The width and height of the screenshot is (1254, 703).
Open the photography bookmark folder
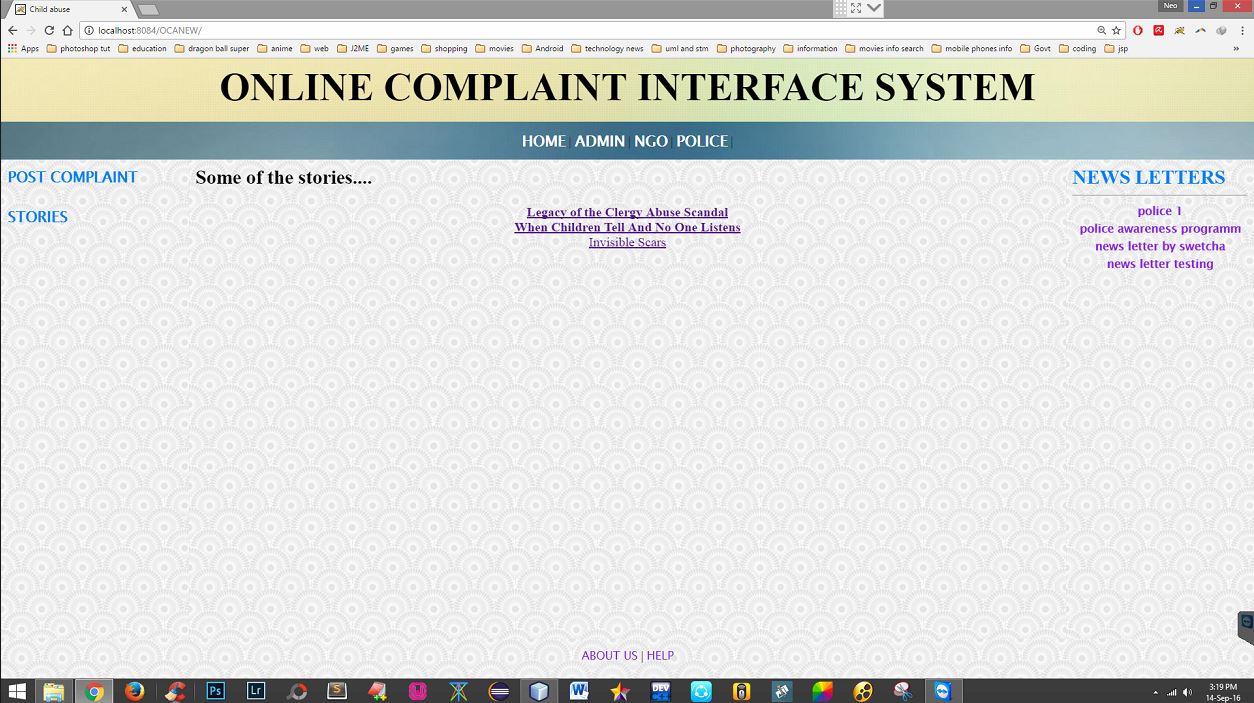coord(746,48)
